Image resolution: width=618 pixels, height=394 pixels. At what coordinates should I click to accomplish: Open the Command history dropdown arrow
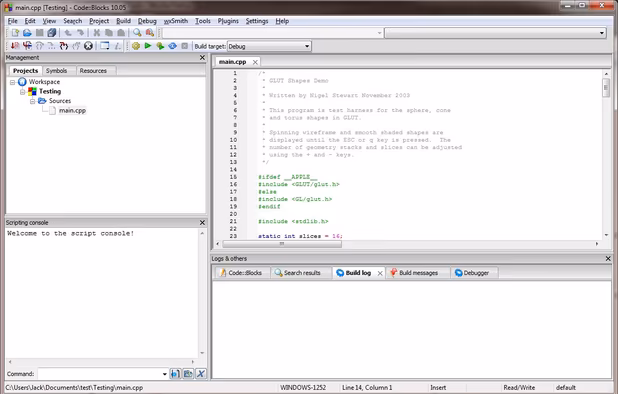point(165,374)
